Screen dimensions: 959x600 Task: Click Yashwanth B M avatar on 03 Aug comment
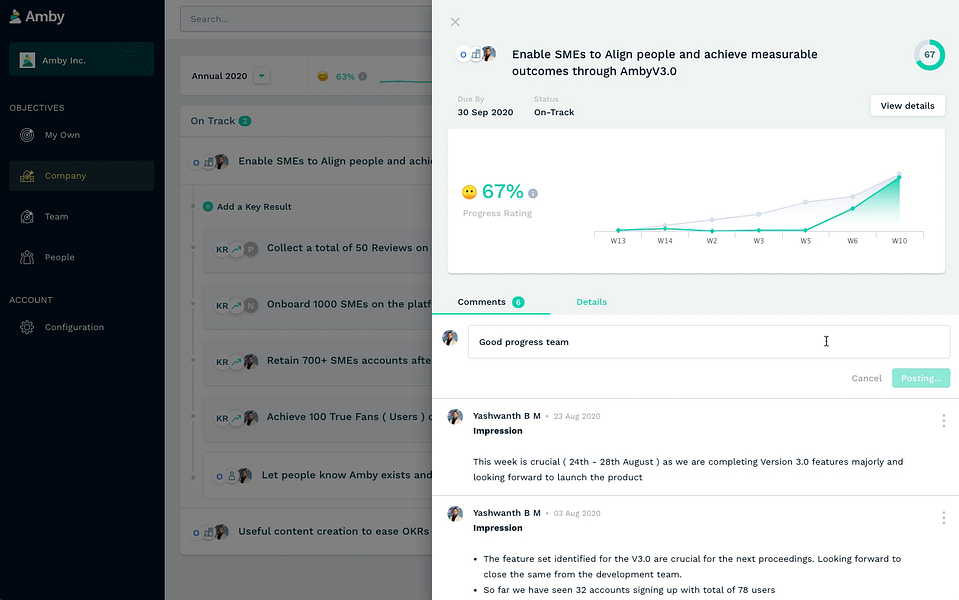coord(455,514)
